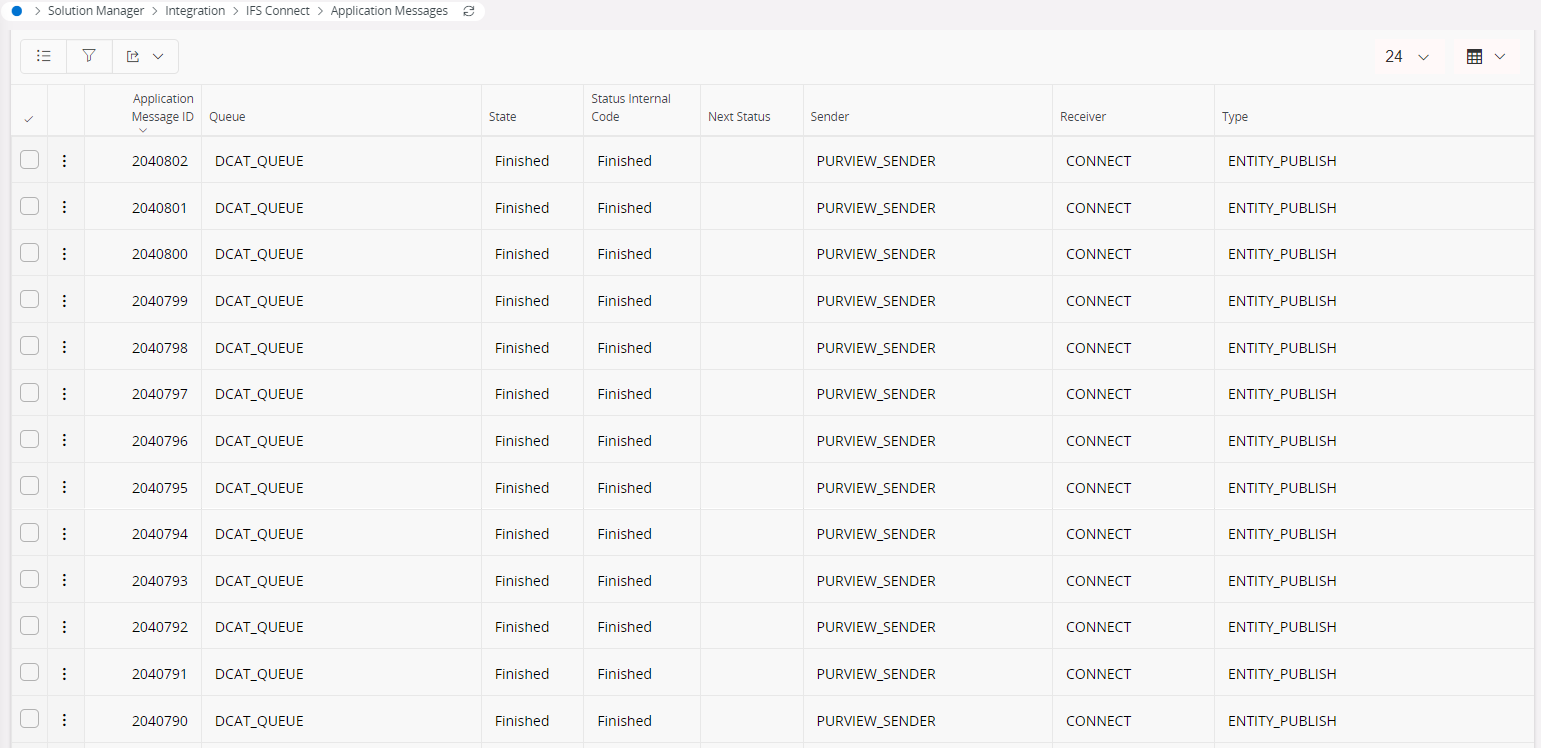Open the list view icon in toolbar

(43, 57)
